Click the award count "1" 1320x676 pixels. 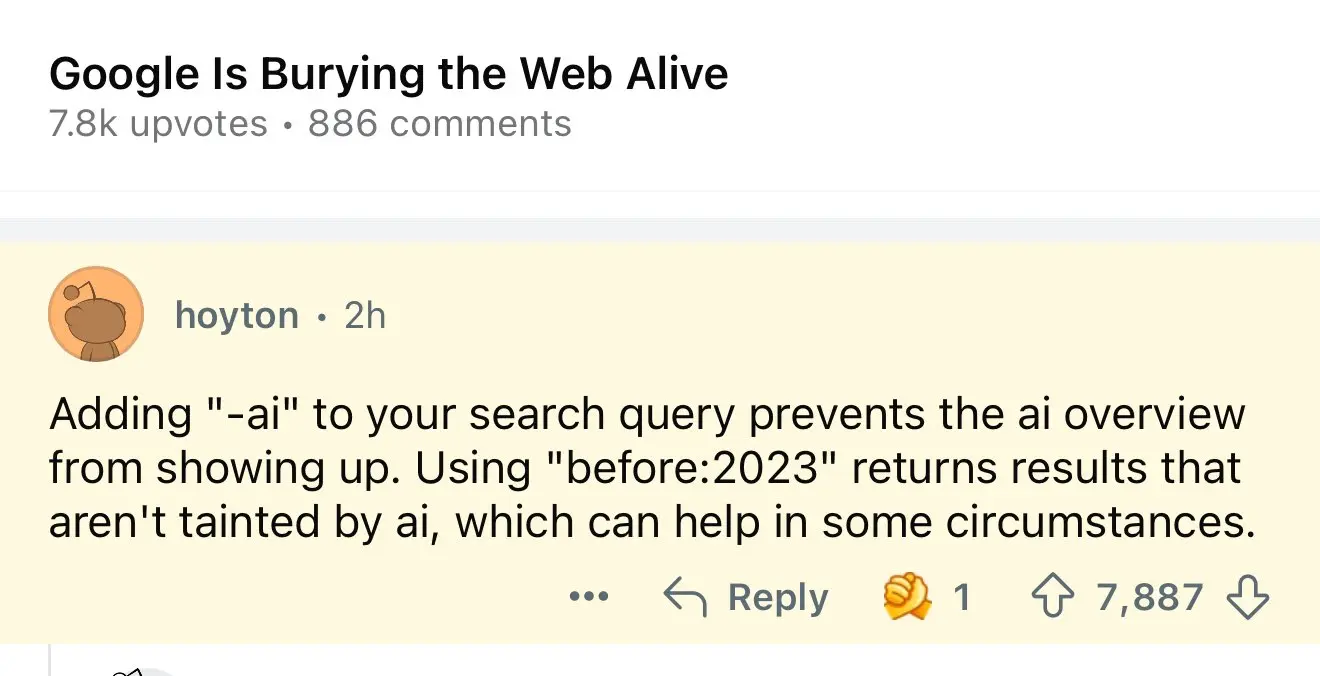pyautogui.click(x=962, y=598)
